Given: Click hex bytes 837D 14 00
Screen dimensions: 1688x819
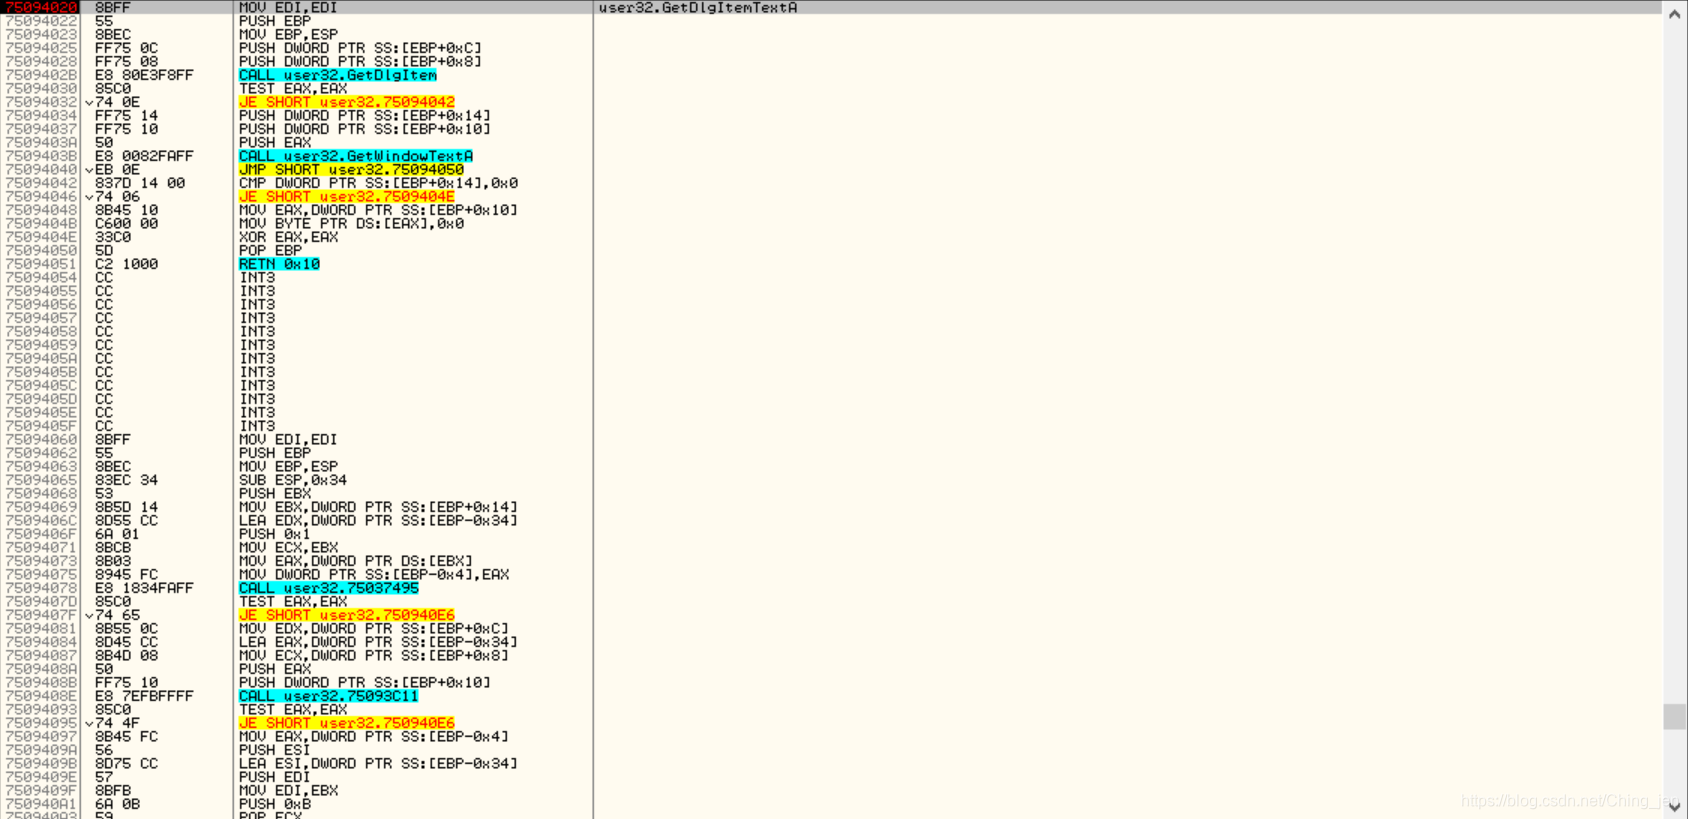Looking at the screenshot, I should click(x=140, y=183).
